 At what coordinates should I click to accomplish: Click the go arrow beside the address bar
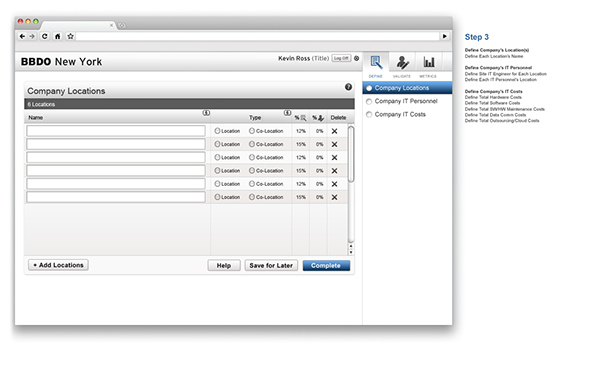click(x=445, y=36)
